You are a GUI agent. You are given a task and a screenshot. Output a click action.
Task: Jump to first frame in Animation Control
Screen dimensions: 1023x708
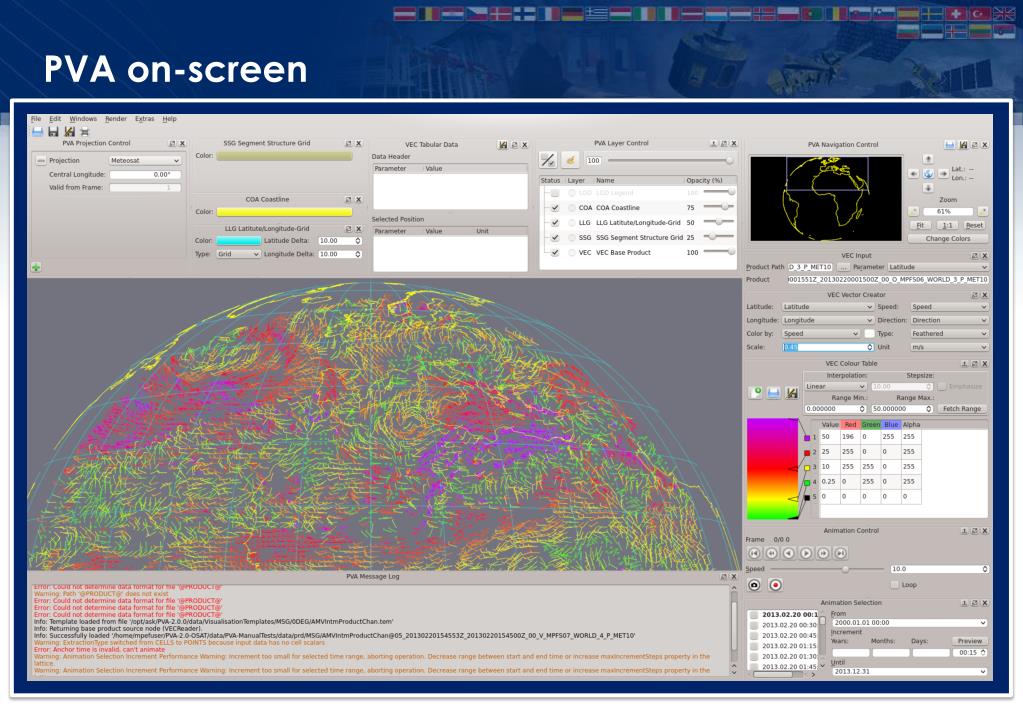[754, 553]
